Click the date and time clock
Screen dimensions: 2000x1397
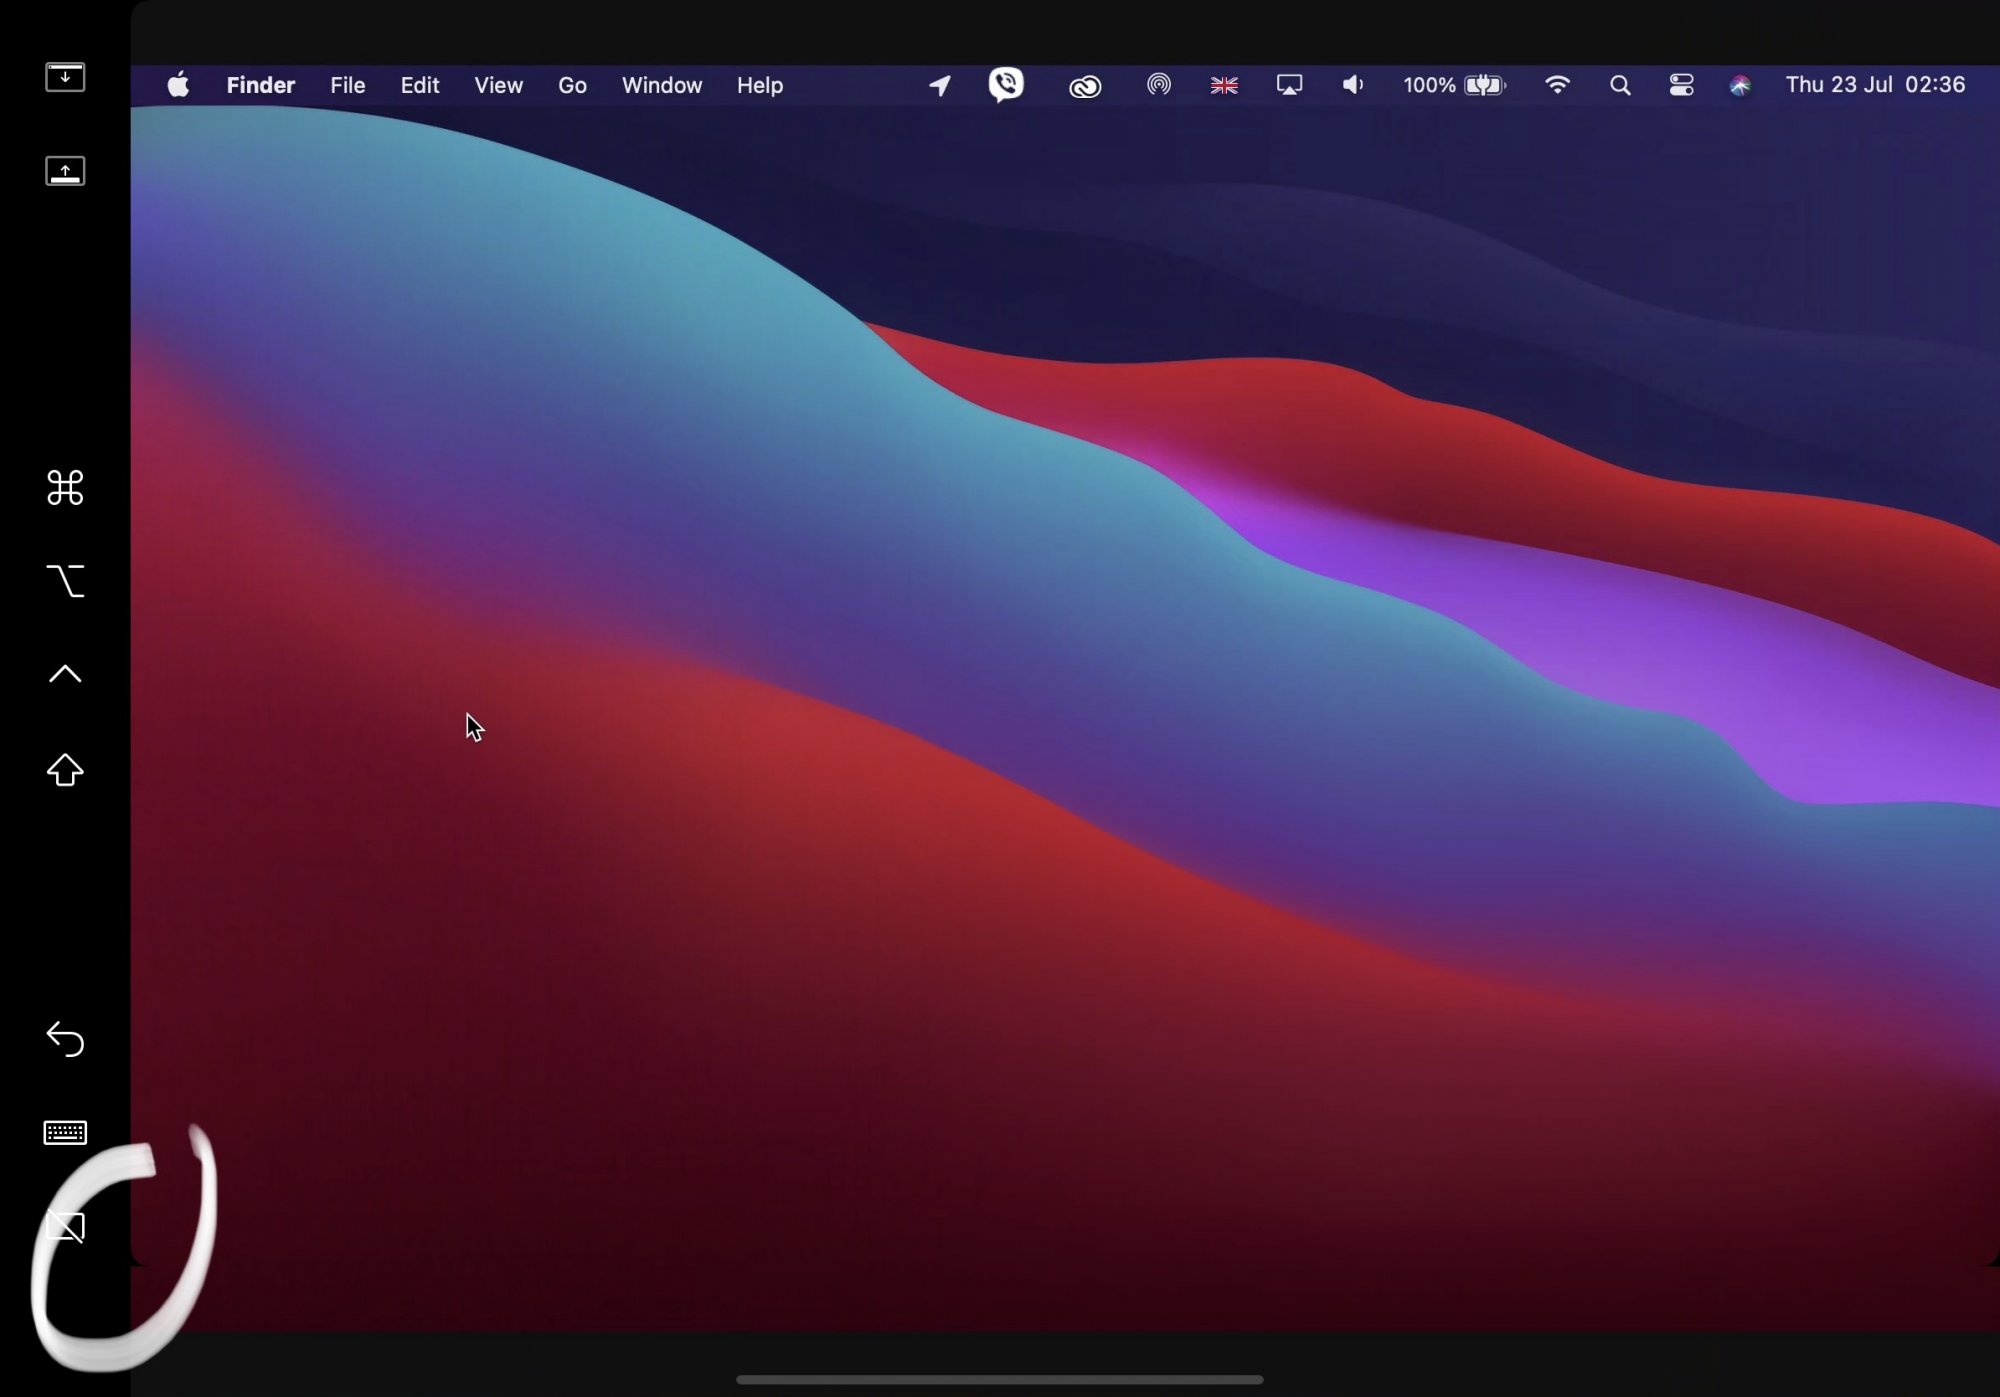(x=1875, y=85)
